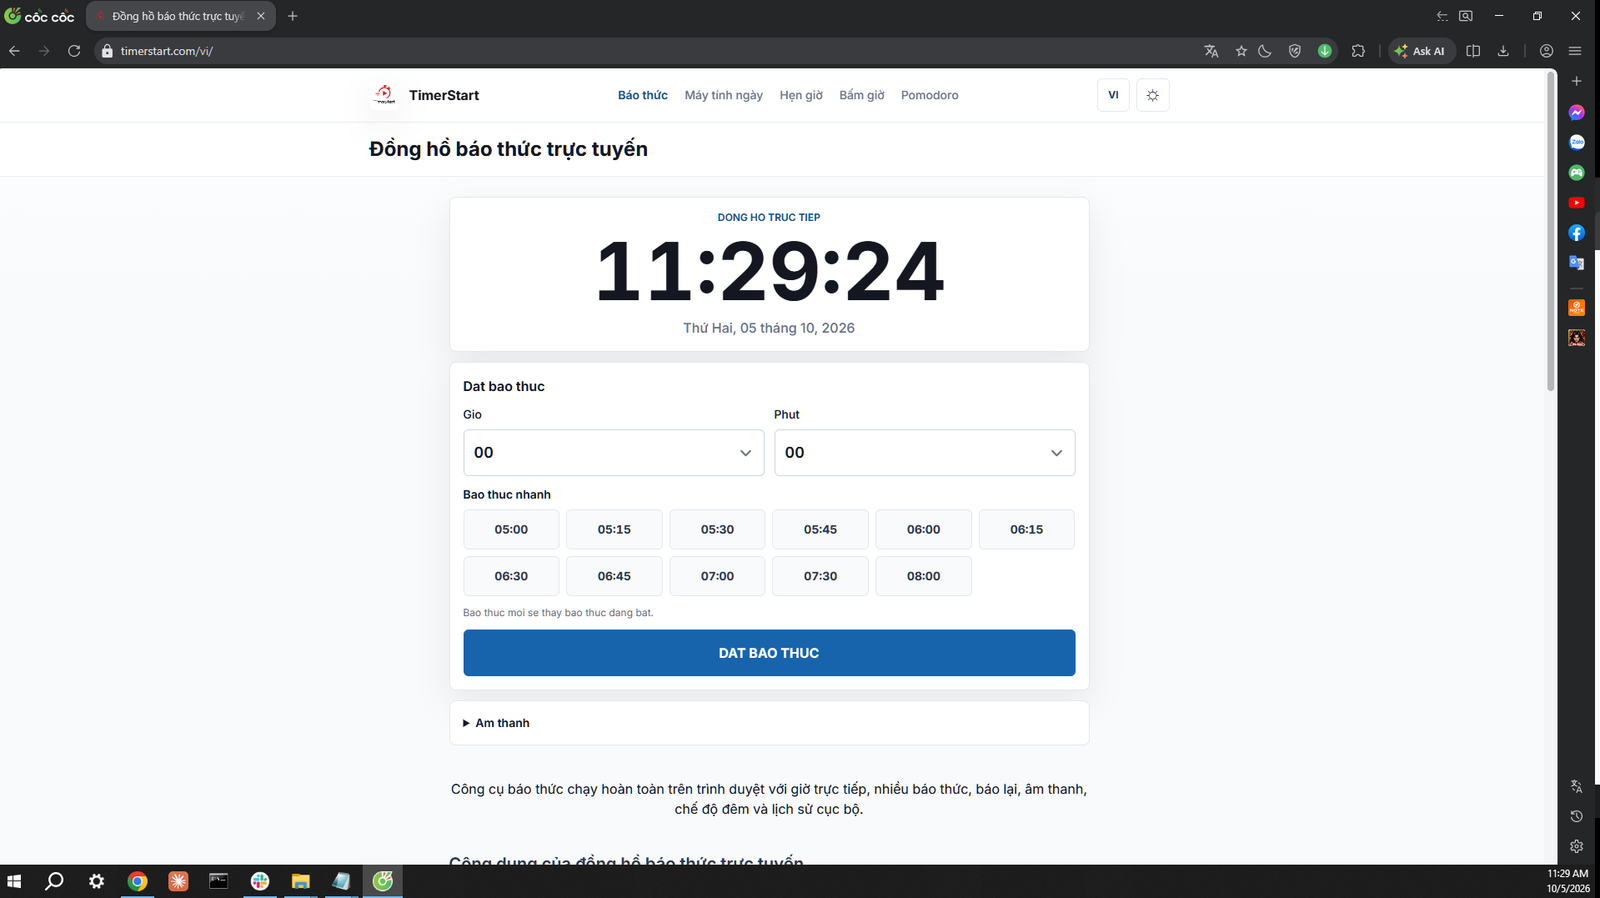Open the green gamepad sidebar icon
Viewport: 1600px width, 898px height.
click(x=1576, y=172)
